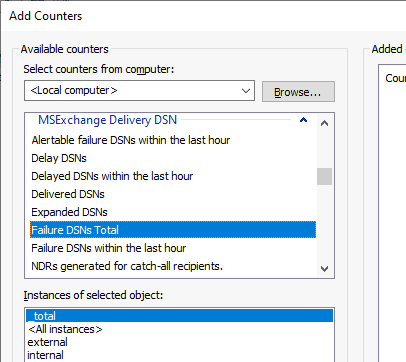The width and height of the screenshot is (406, 362).
Task: Select the Failure DSNs Total counter
Action: (x=173, y=230)
